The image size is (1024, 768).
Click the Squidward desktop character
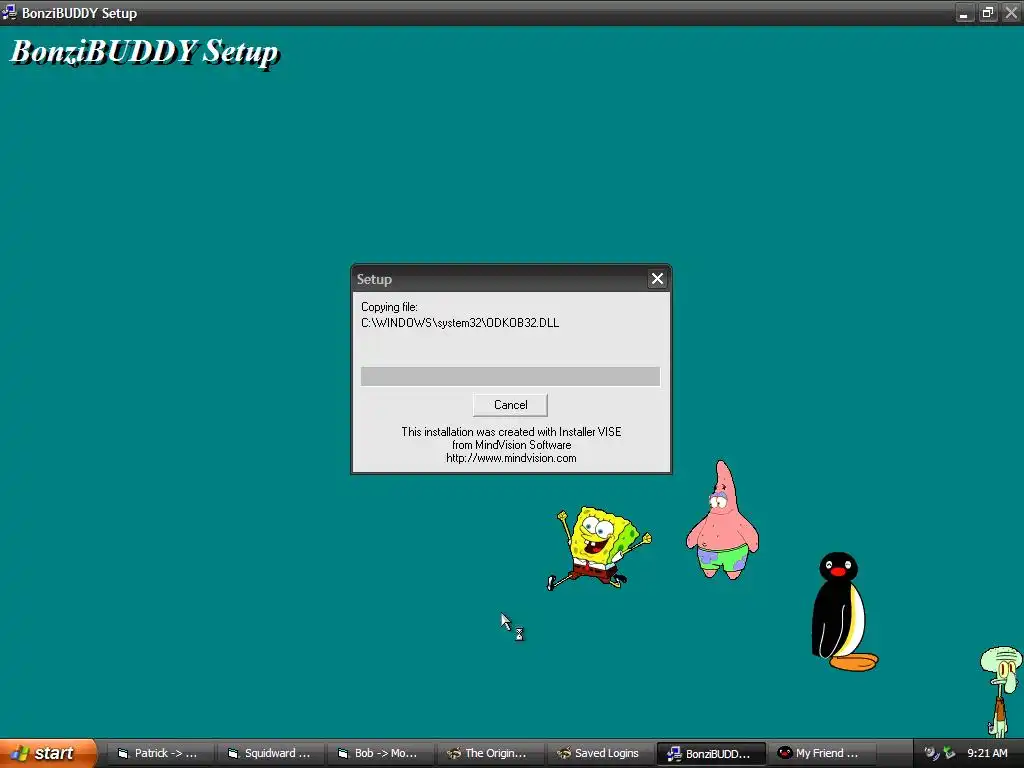coord(1001,691)
